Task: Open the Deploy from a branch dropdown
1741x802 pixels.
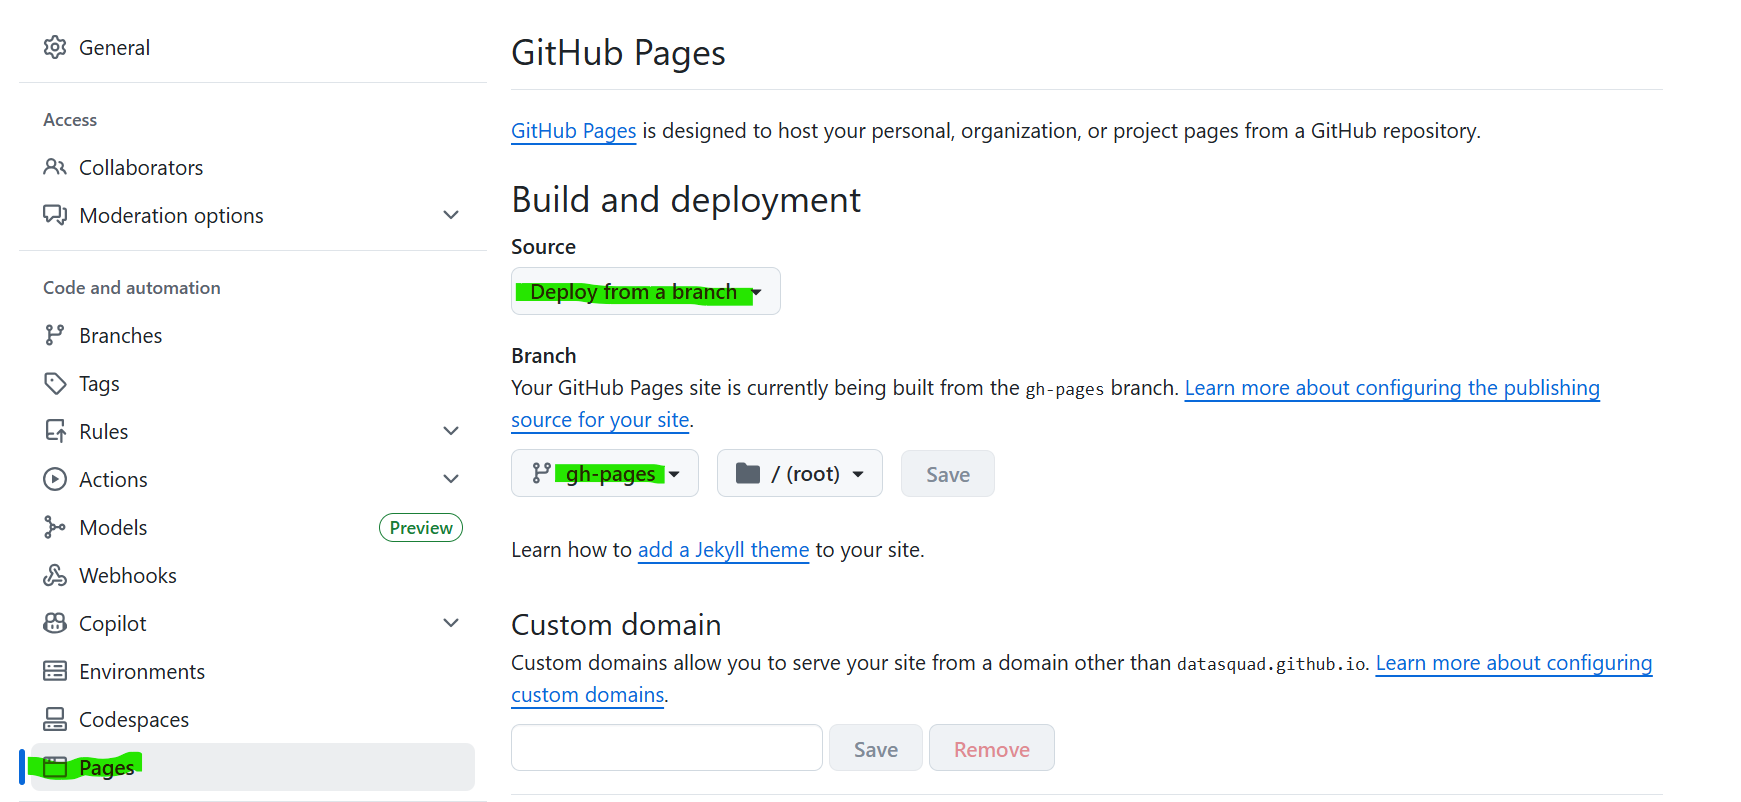Action: point(645,291)
